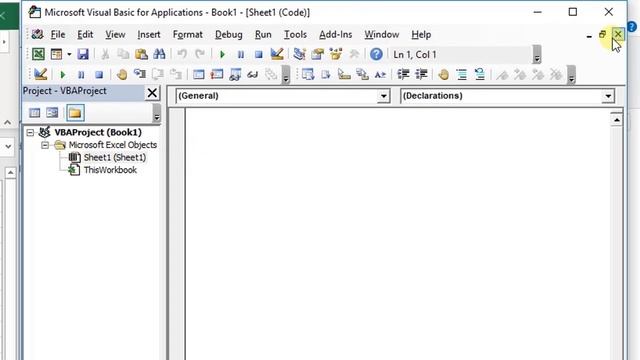The width and height of the screenshot is (640, 360).
Task: Outdent code with the Outdent icon
Action: tap(421, 74)
